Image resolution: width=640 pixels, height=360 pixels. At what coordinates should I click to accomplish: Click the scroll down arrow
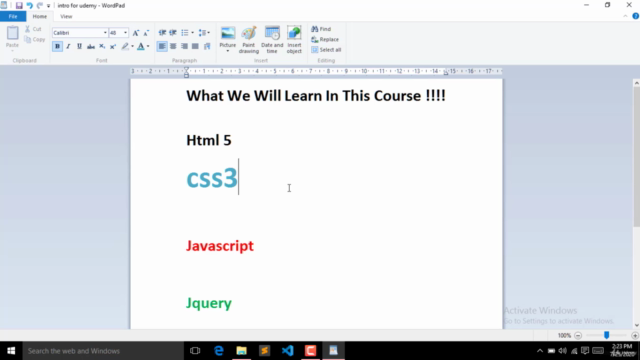(636, 325)
